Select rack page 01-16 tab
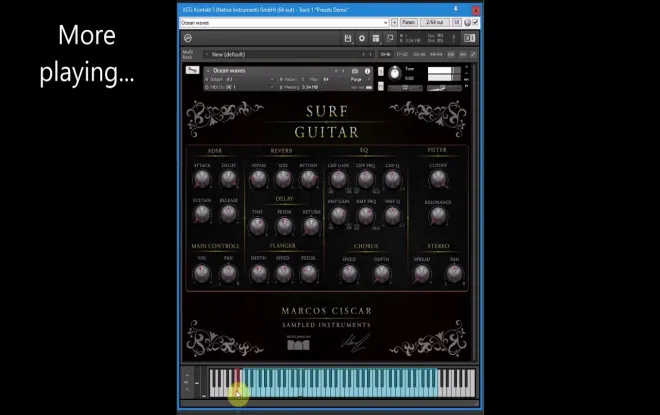The image size is (660, 415). click(x=385, y=54)
